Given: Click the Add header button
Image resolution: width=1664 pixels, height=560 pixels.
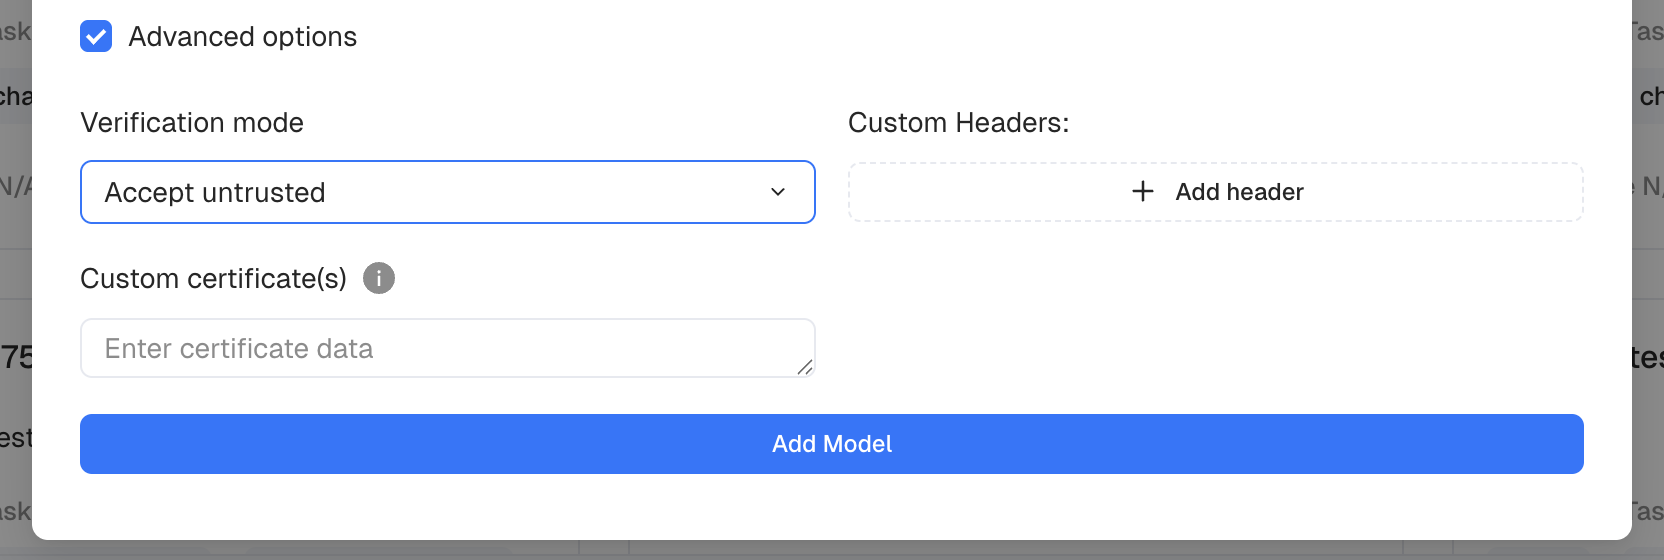Looking at the screenshot, I should (1216, 192).
